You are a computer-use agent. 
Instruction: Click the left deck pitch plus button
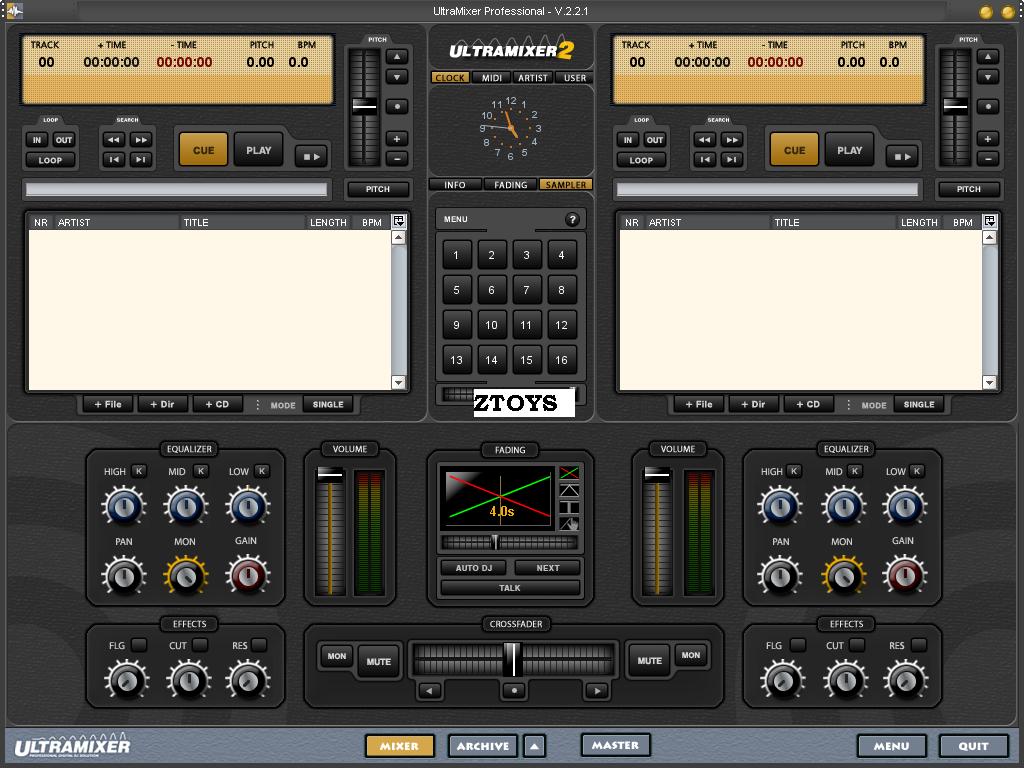(x=397, y=138)
